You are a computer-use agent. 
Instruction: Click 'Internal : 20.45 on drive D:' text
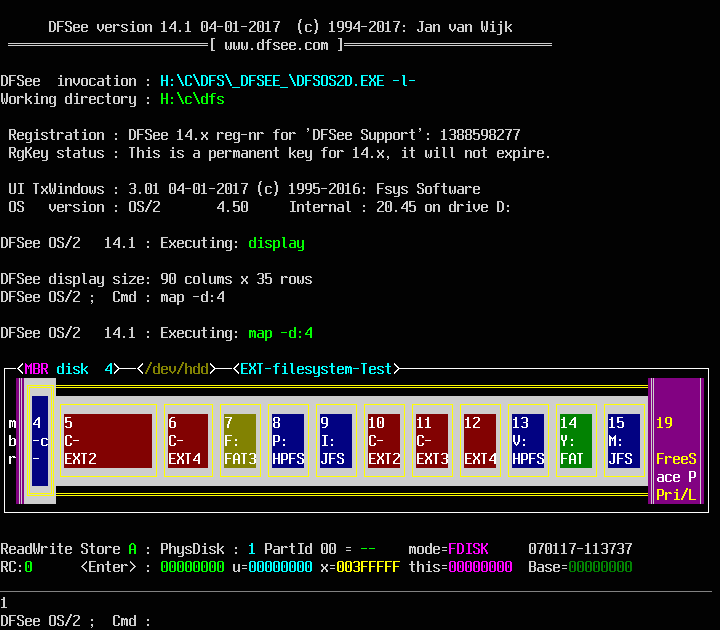pos(400,207)
